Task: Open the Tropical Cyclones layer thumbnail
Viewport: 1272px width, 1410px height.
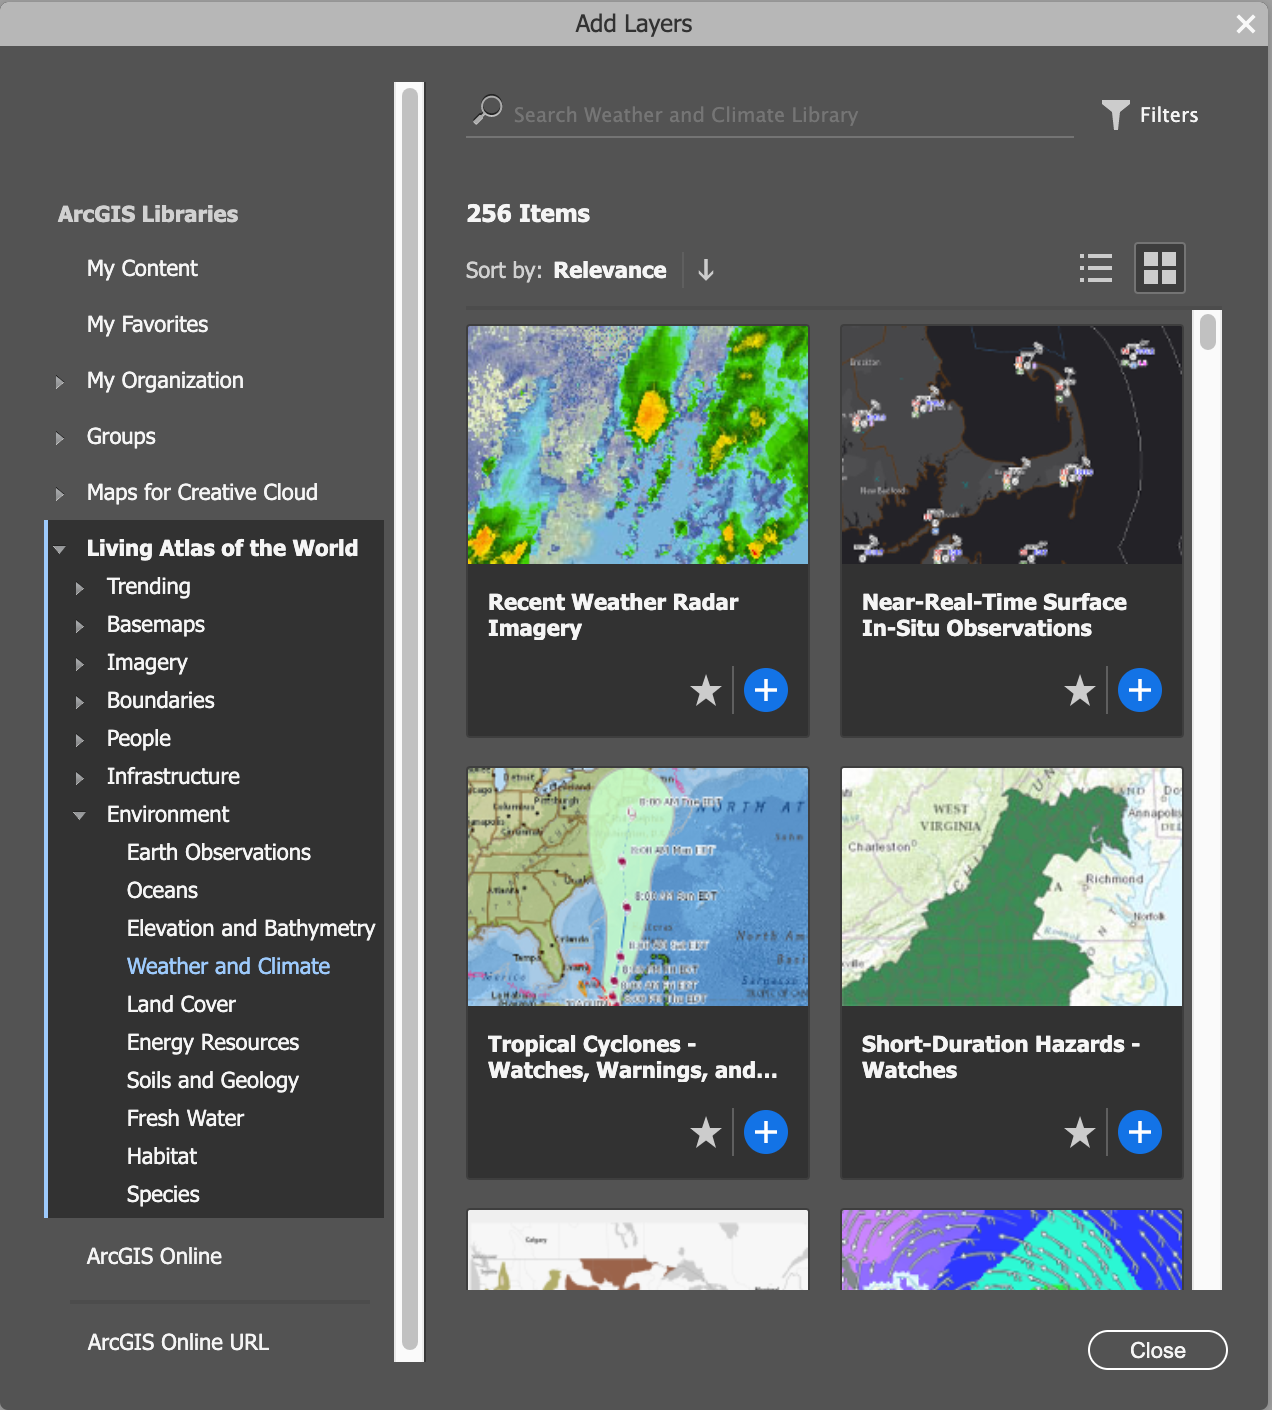Action: [x=637, y=887]
